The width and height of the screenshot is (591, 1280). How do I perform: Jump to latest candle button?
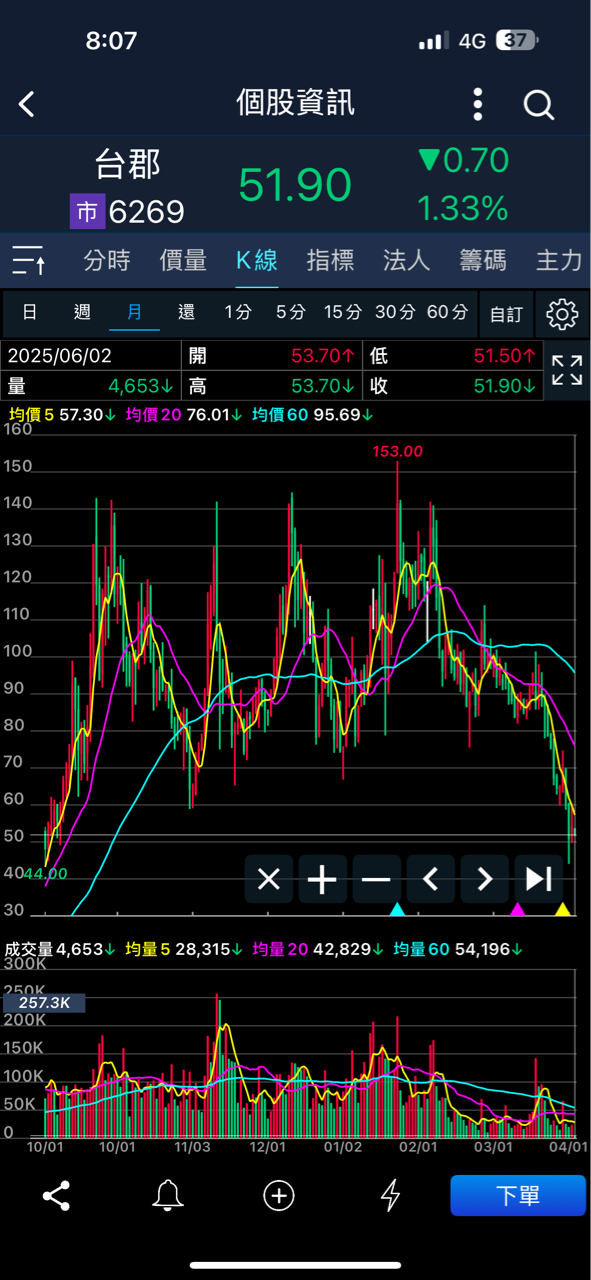[x=539, y=880]
